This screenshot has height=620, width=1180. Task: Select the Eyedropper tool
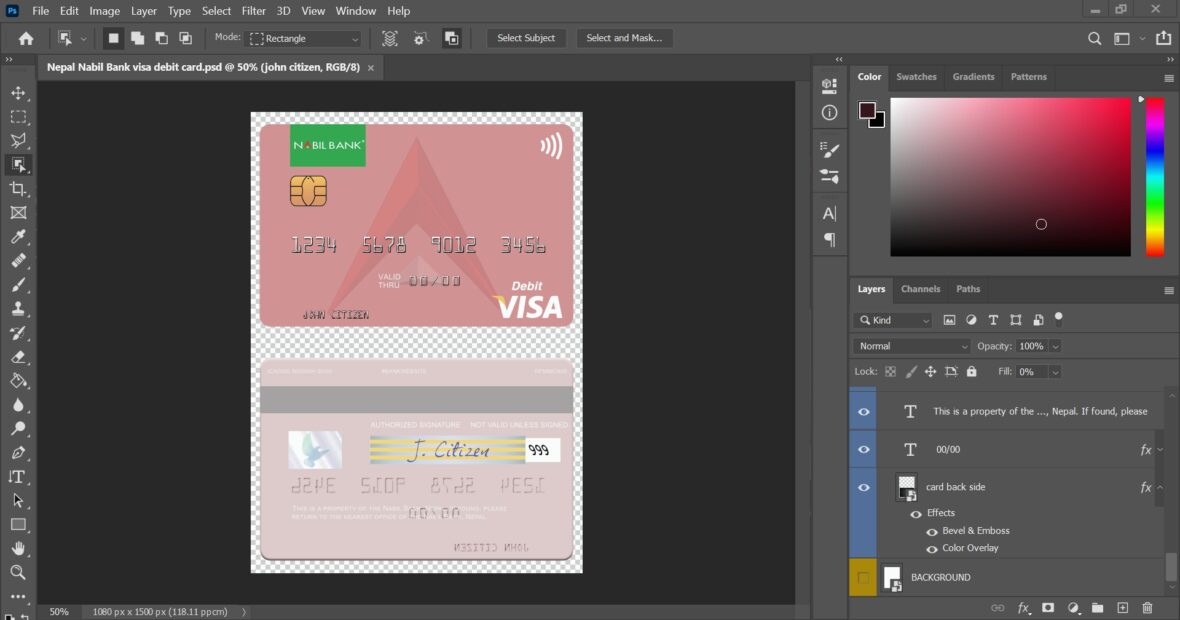pyautogui.click(x=18, y=237)
